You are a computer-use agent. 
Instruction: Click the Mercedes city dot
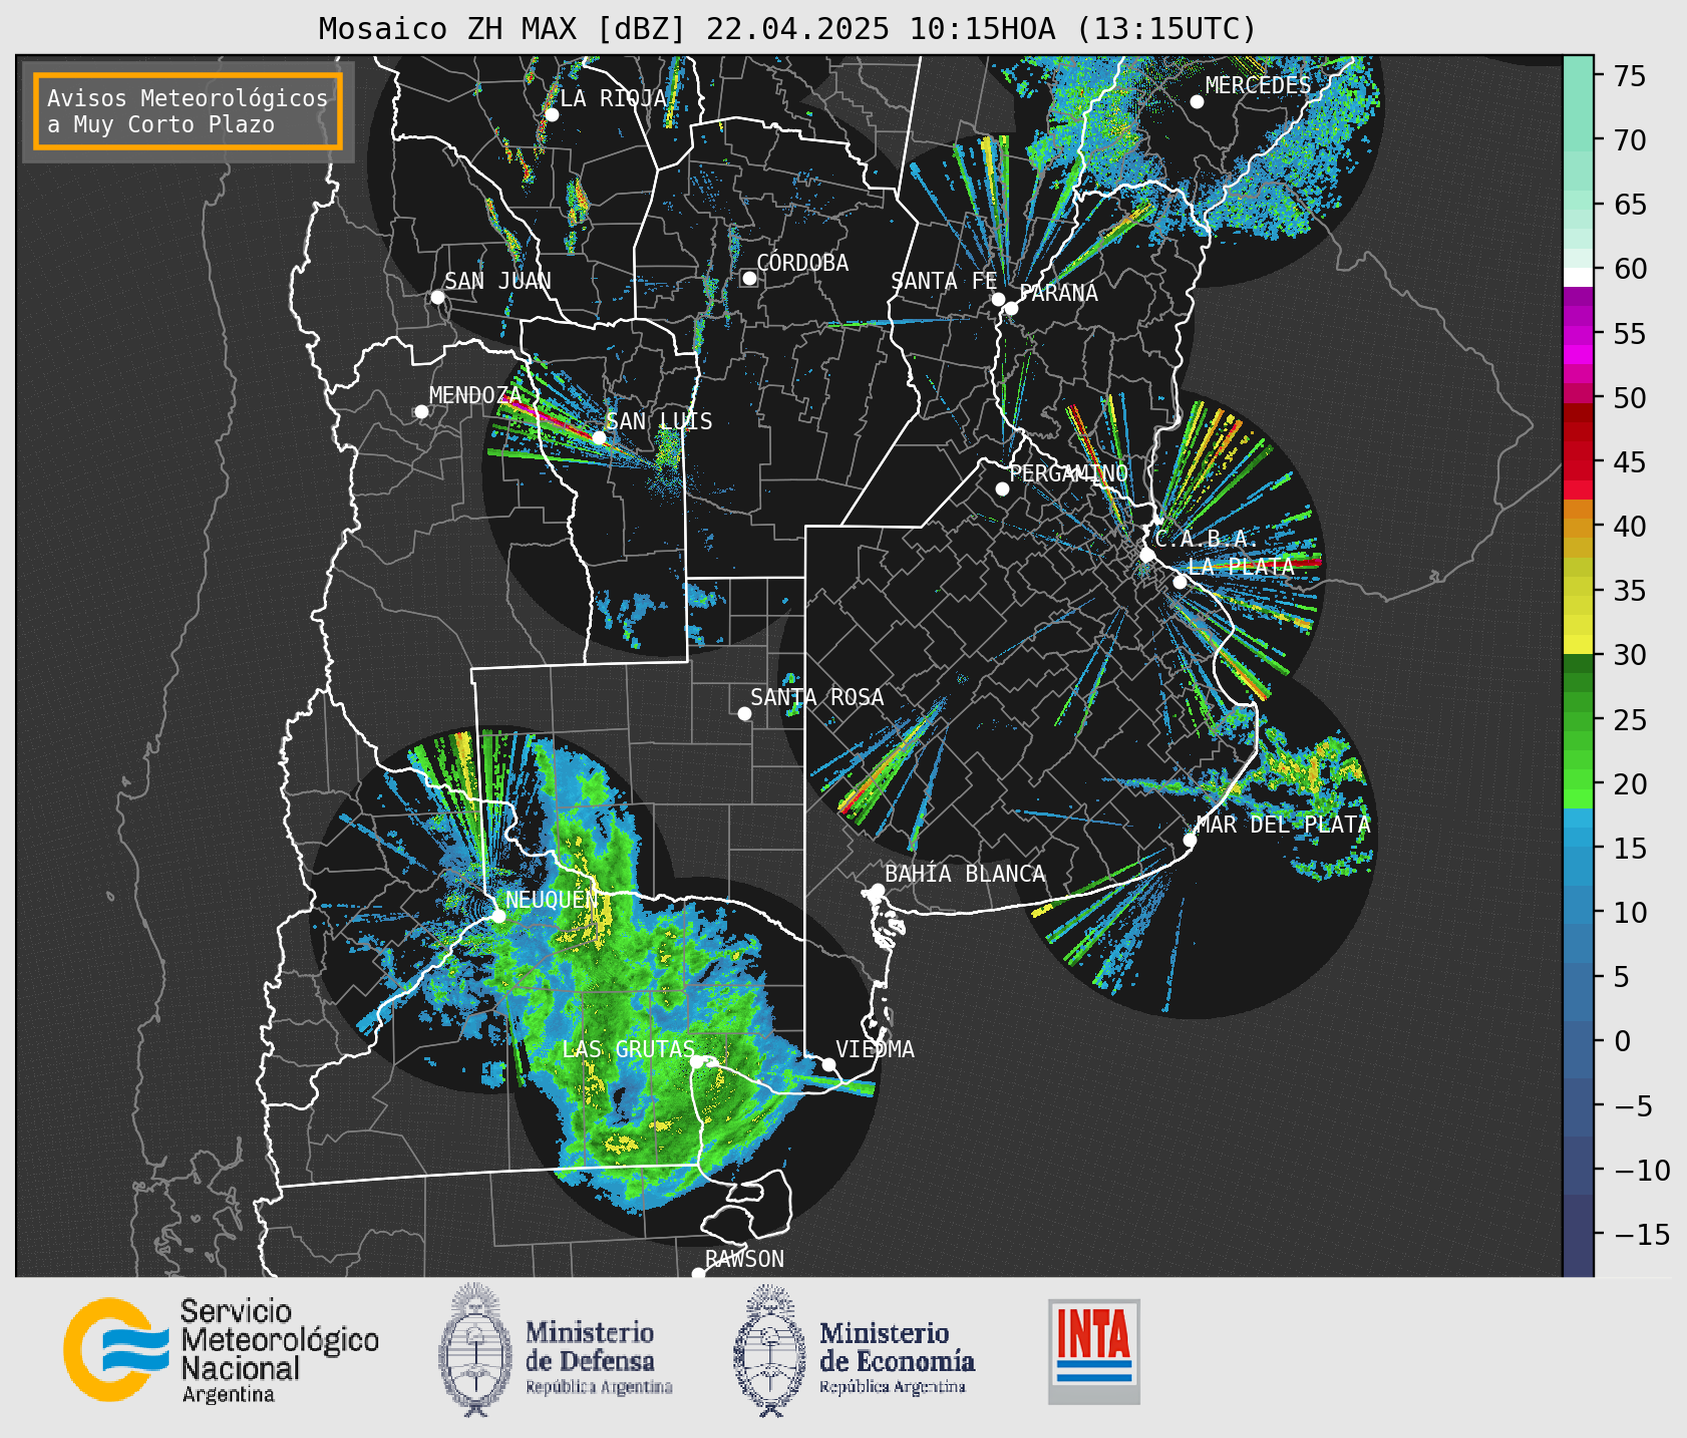pos(1197,102)
